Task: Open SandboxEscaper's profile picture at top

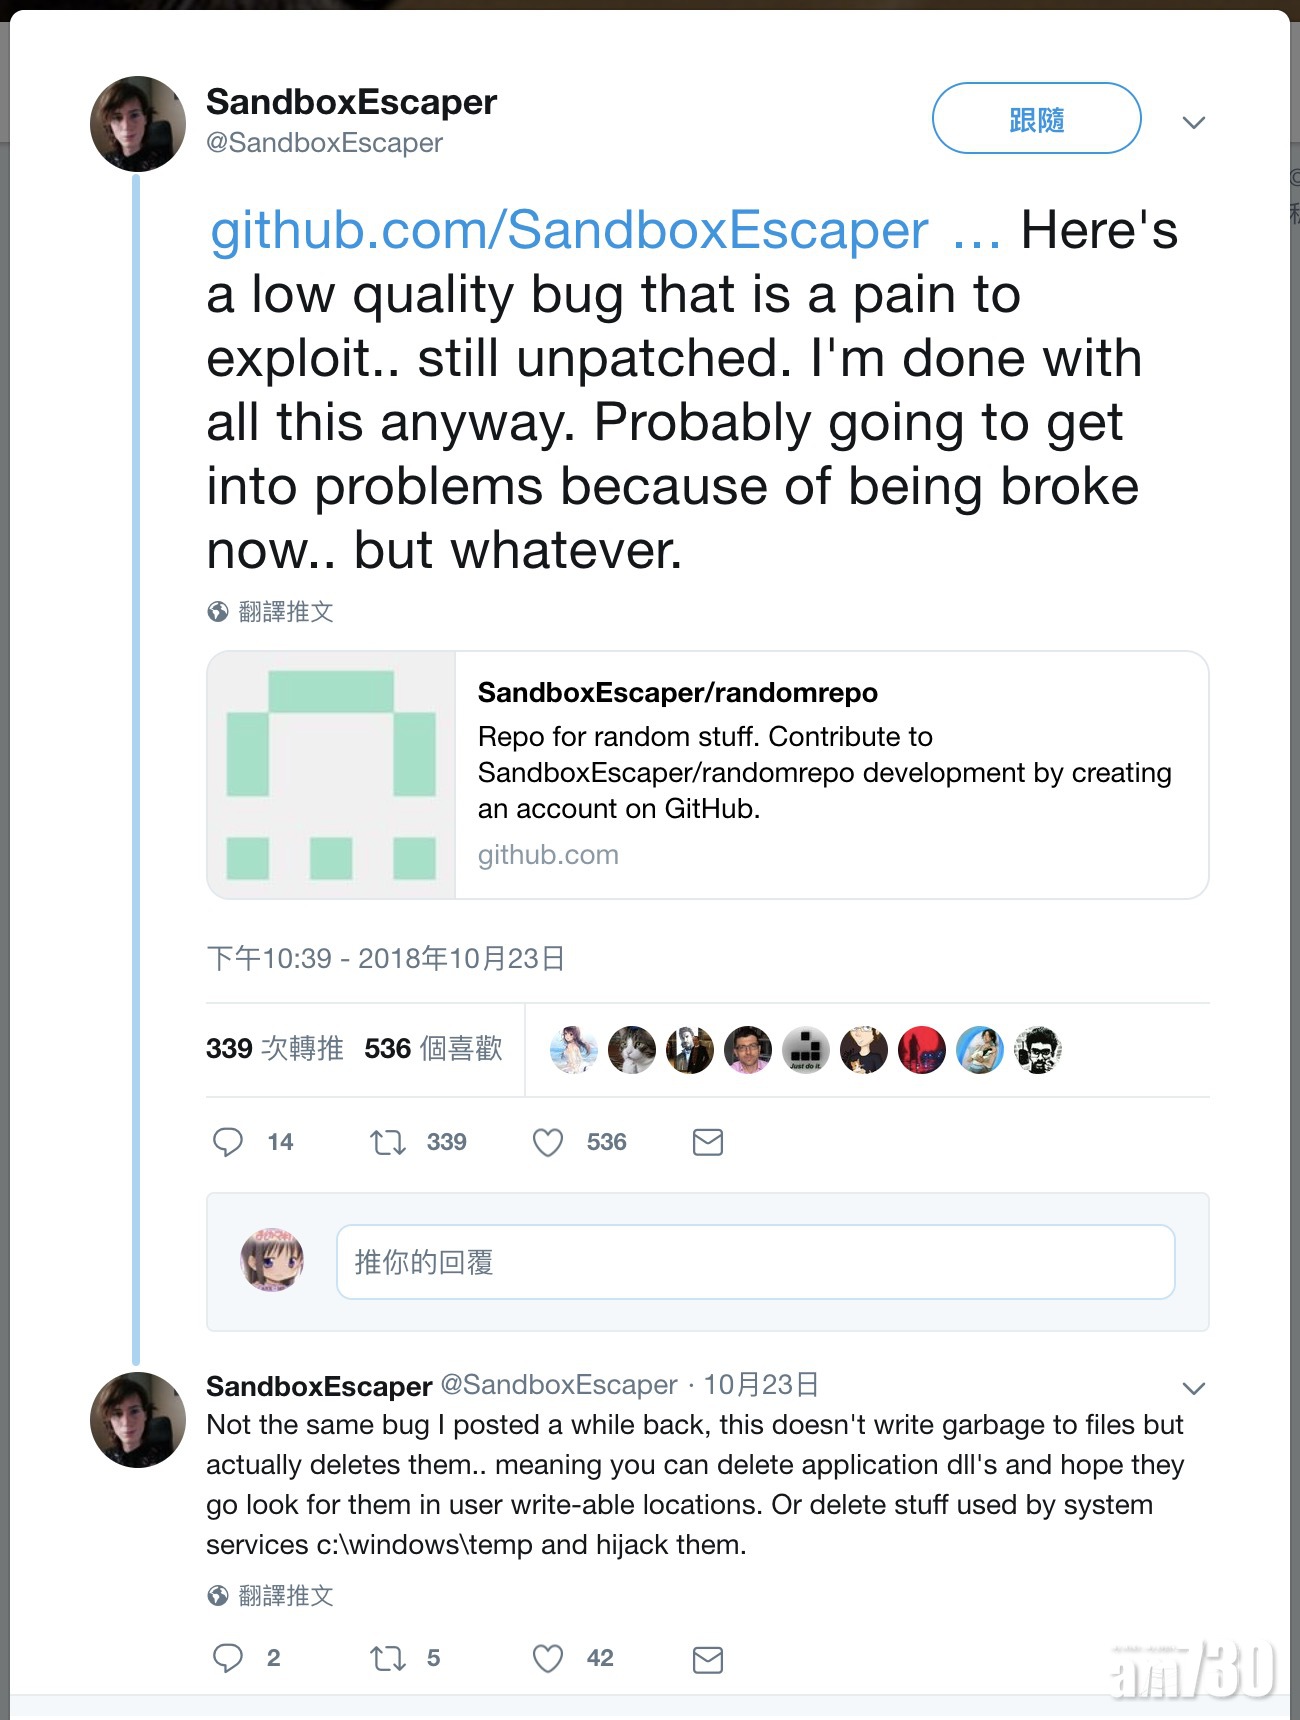Action: click(138, 124)
